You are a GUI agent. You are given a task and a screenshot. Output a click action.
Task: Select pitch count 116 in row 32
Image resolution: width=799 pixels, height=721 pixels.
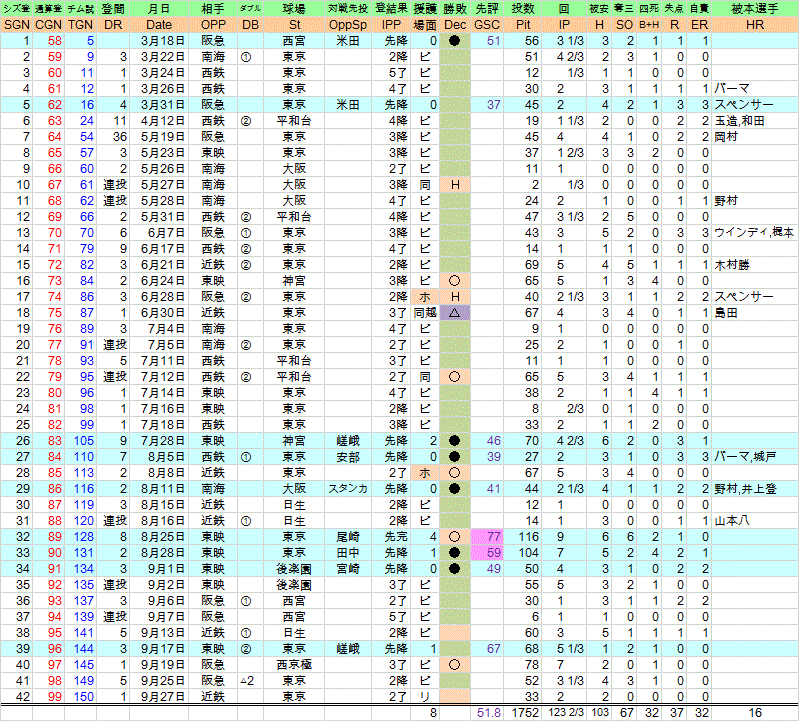(528, 537)
